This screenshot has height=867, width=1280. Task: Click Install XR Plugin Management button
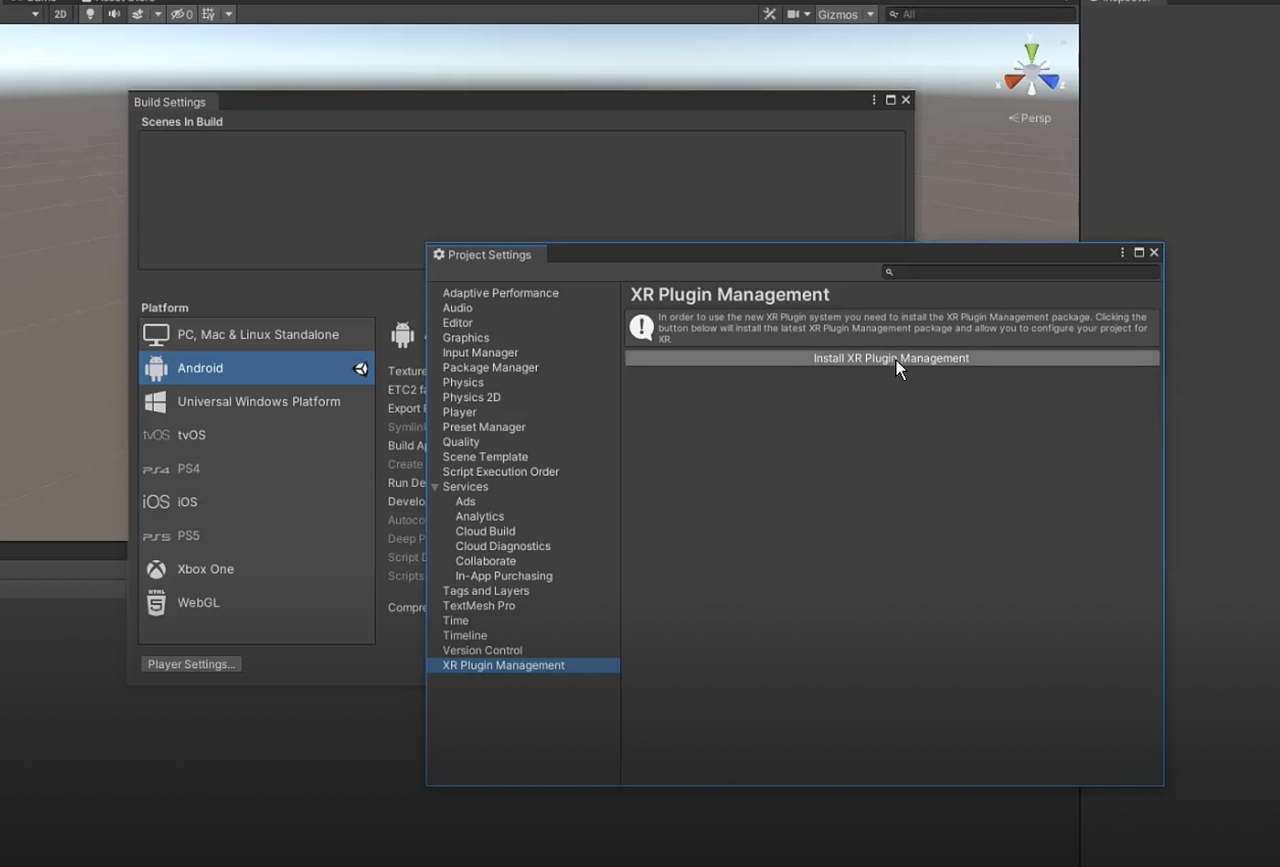coord(892,358)
